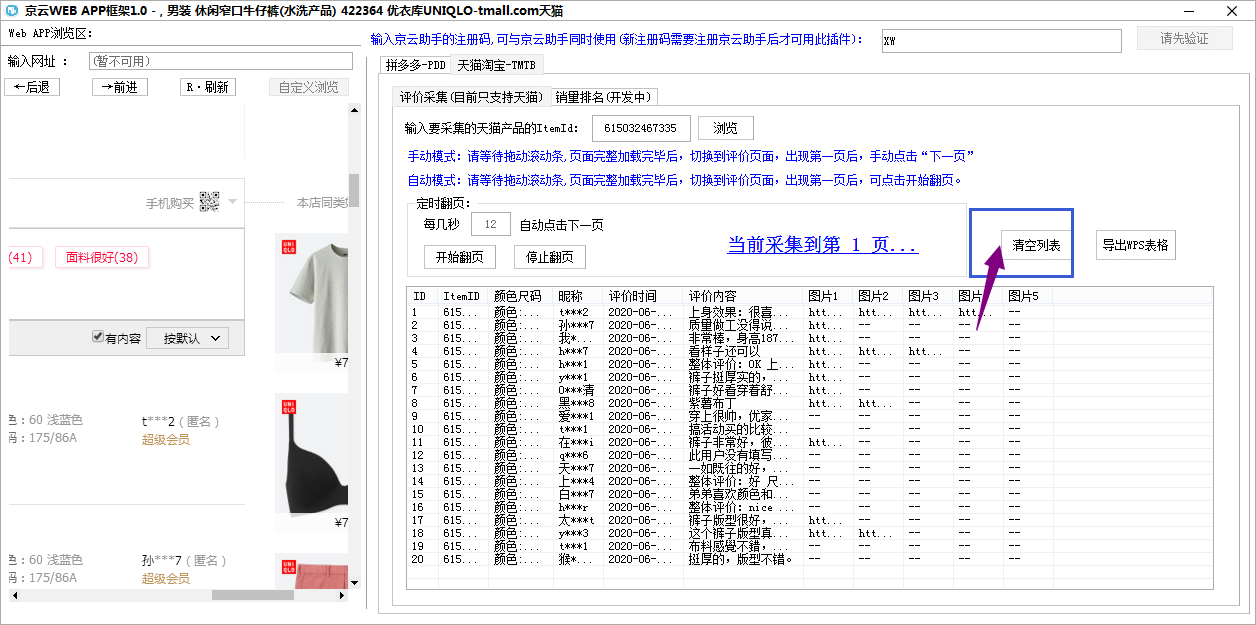This screenshot has height=625, width=1256.
Task: Select the row with 挺厚的，版型不错。
Action: coord(810,559)
